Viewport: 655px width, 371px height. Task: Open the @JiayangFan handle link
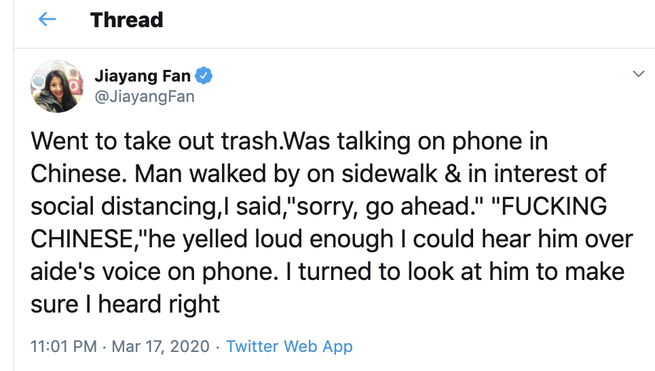pos(145,97)
